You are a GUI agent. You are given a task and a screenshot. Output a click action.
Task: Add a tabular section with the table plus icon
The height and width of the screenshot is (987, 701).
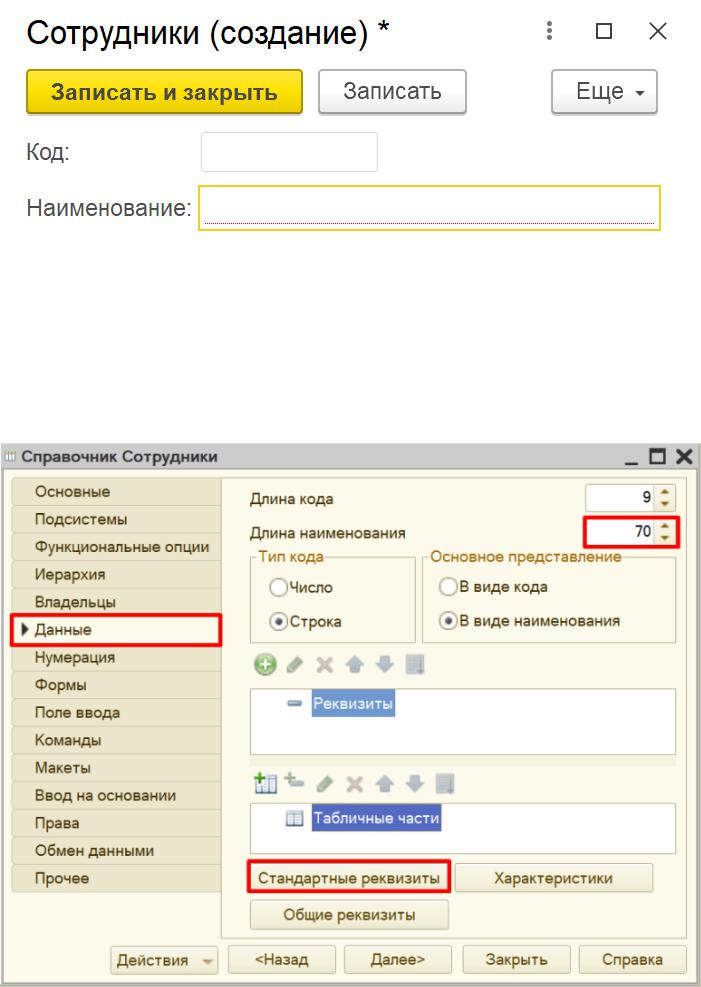pyautogui.click(x=265, y=784)
